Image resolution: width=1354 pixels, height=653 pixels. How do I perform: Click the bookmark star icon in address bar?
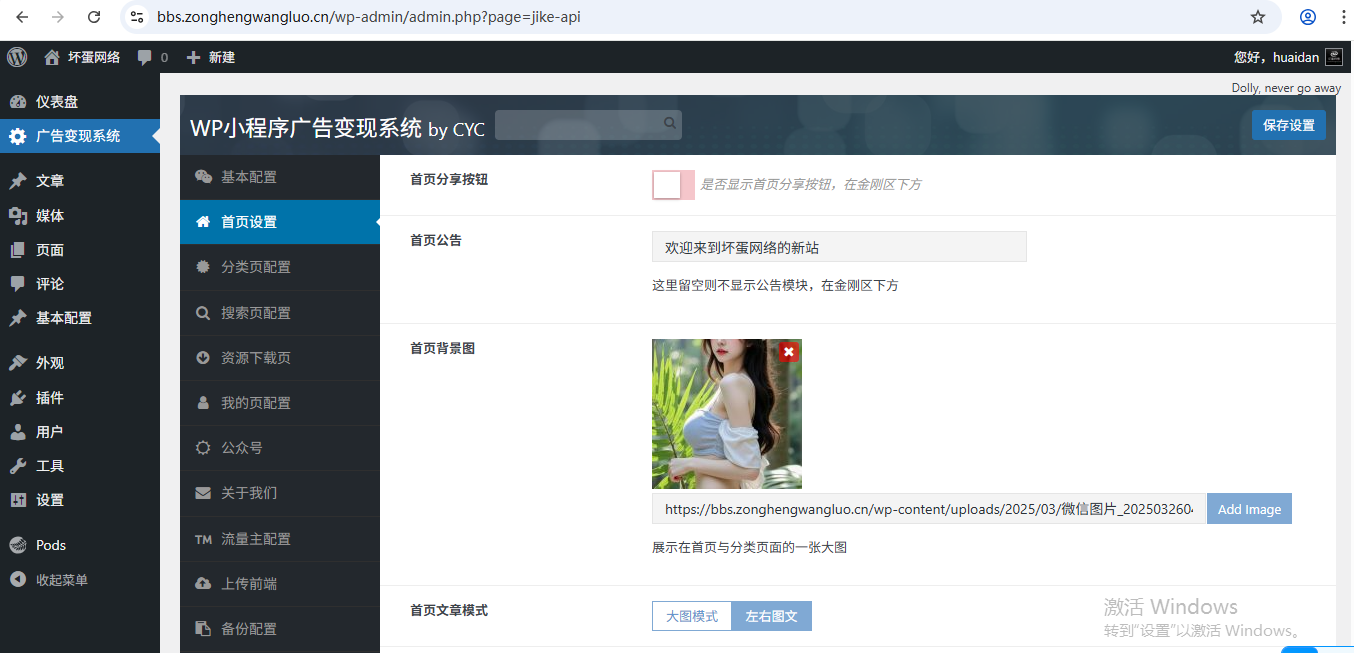pos(1258,17)
